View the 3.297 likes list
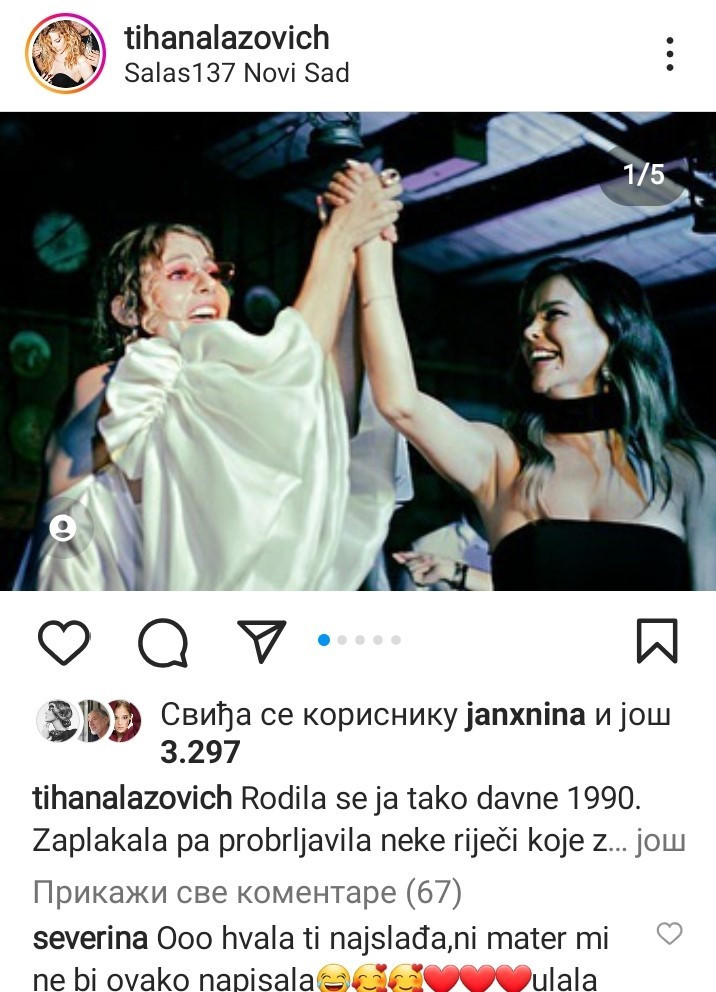The width and height of the screenshot is (716, 992). (200, 752)
